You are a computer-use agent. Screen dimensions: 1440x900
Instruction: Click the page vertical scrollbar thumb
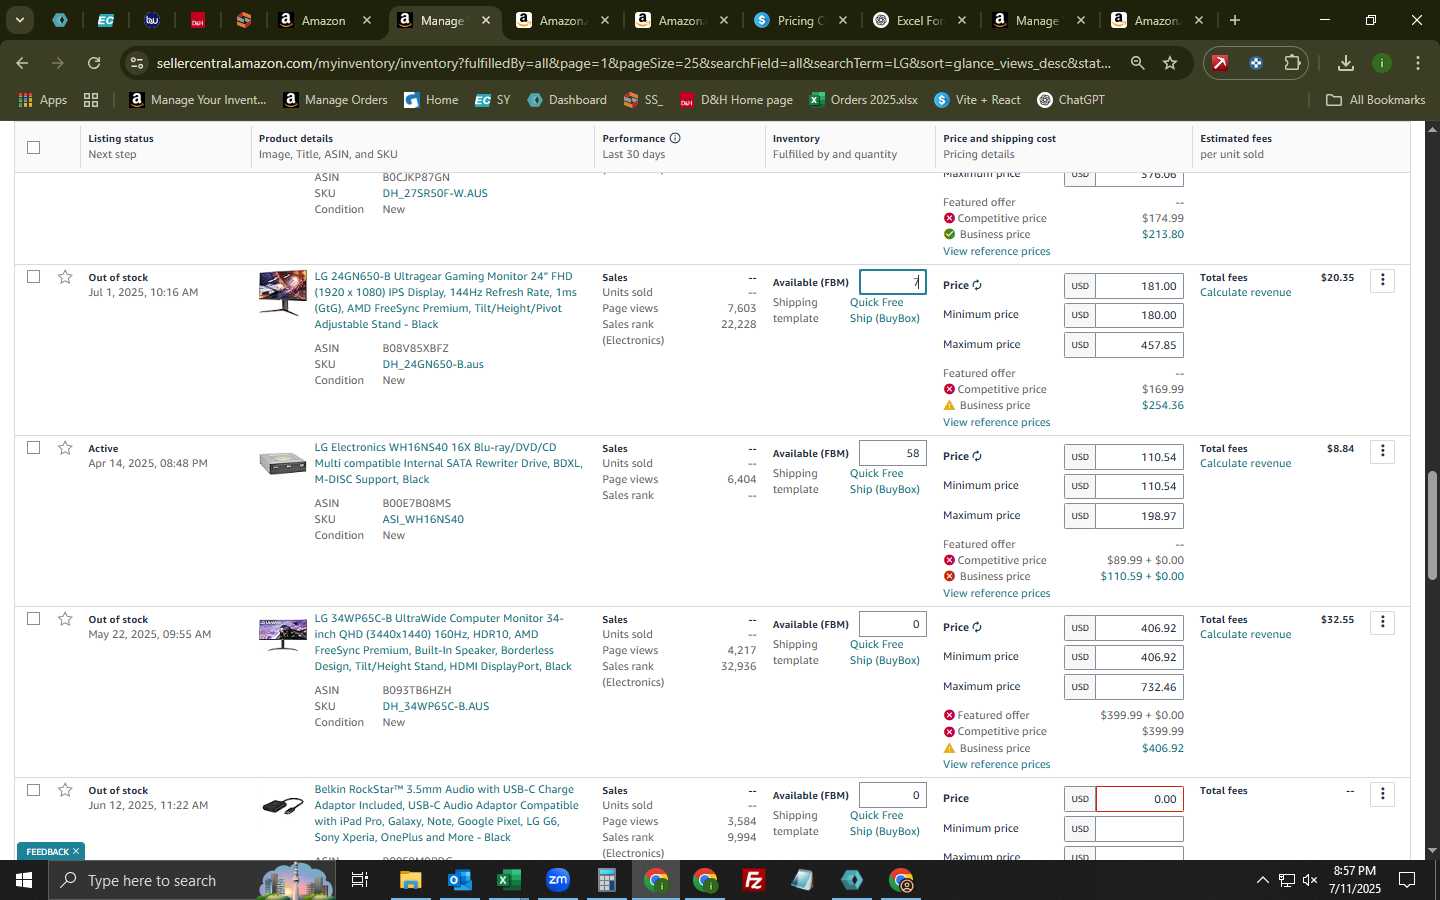coord(1432,525)
